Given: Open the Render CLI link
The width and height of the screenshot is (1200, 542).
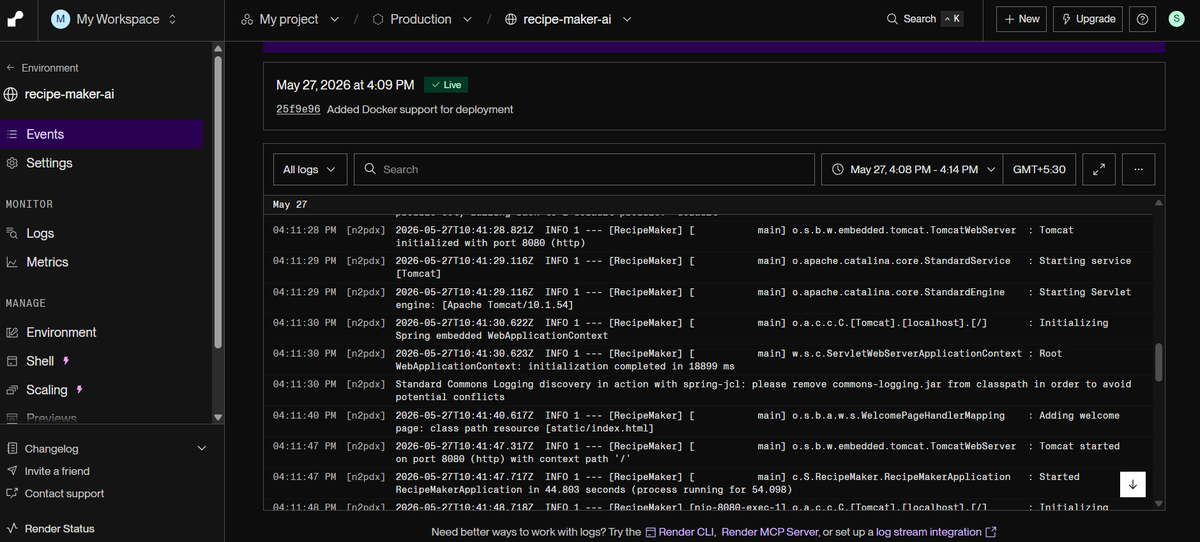Looking at the screenshot, I should (680, 532).
